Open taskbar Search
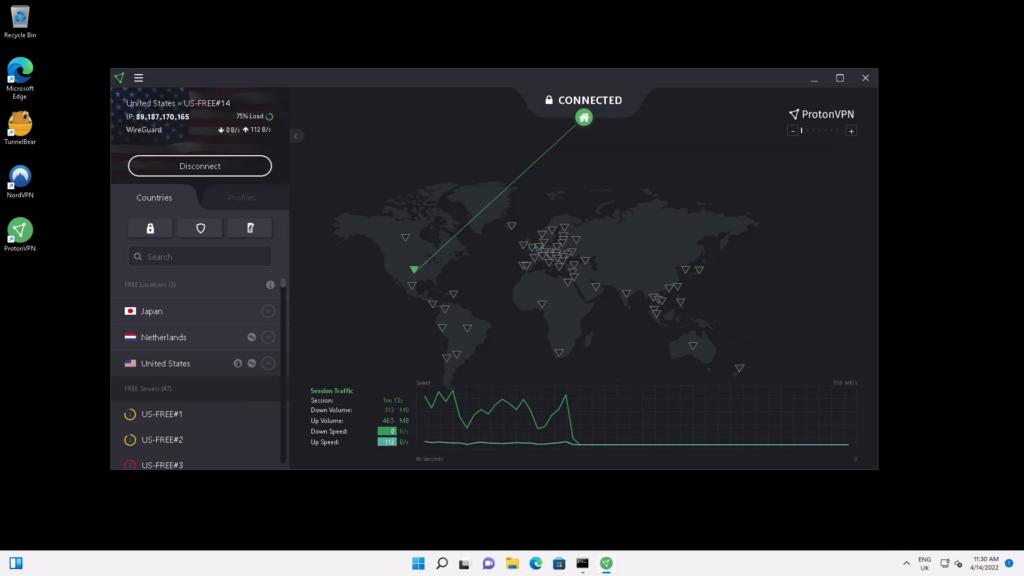 click(442, 563)
